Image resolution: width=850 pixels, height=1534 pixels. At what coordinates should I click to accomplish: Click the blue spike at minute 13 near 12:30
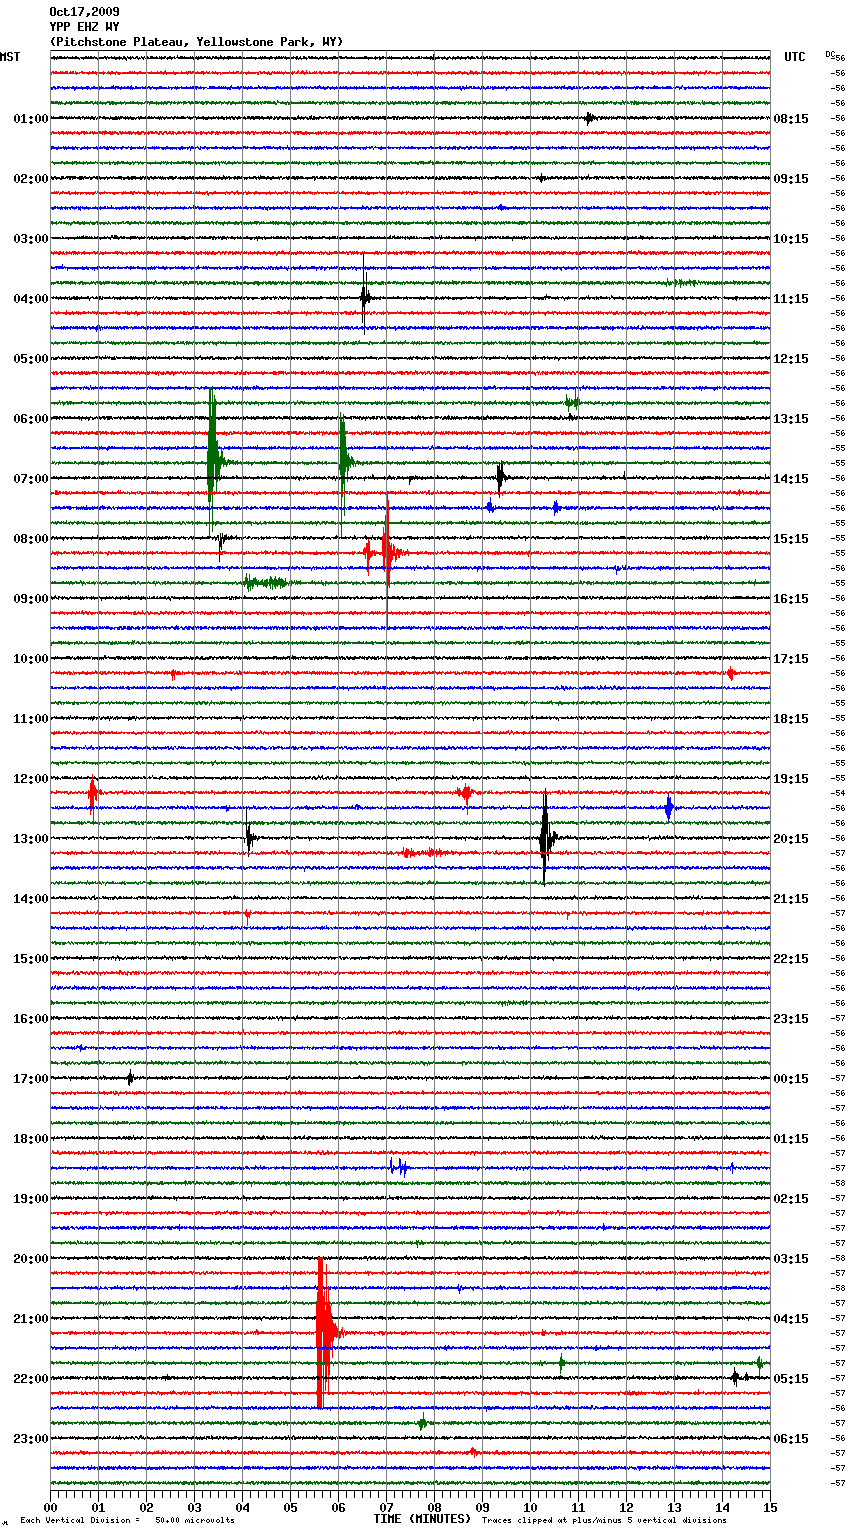tap(669, 807)
